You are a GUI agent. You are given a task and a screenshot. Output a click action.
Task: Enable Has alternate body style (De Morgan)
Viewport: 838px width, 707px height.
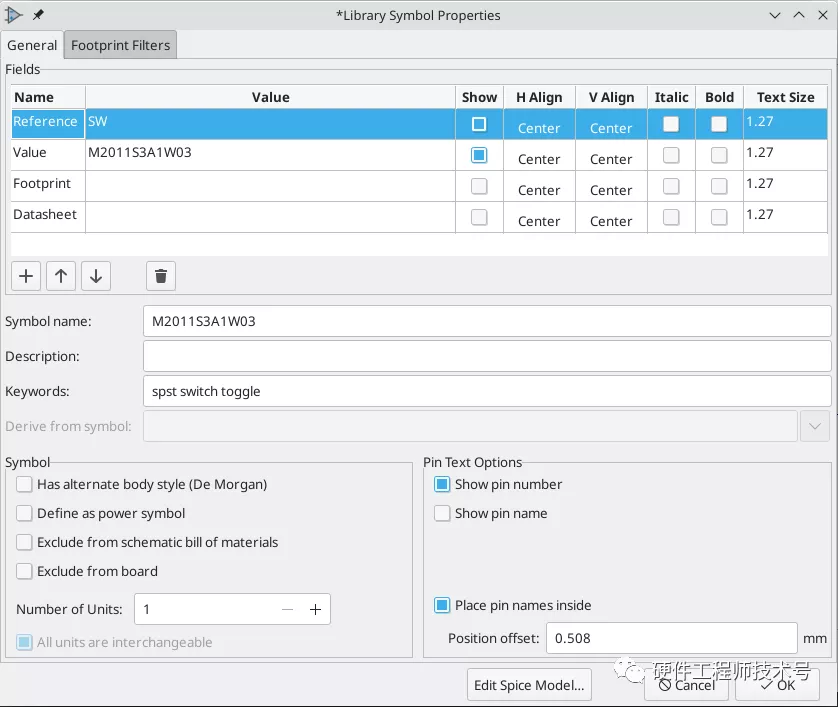[24, 484]
